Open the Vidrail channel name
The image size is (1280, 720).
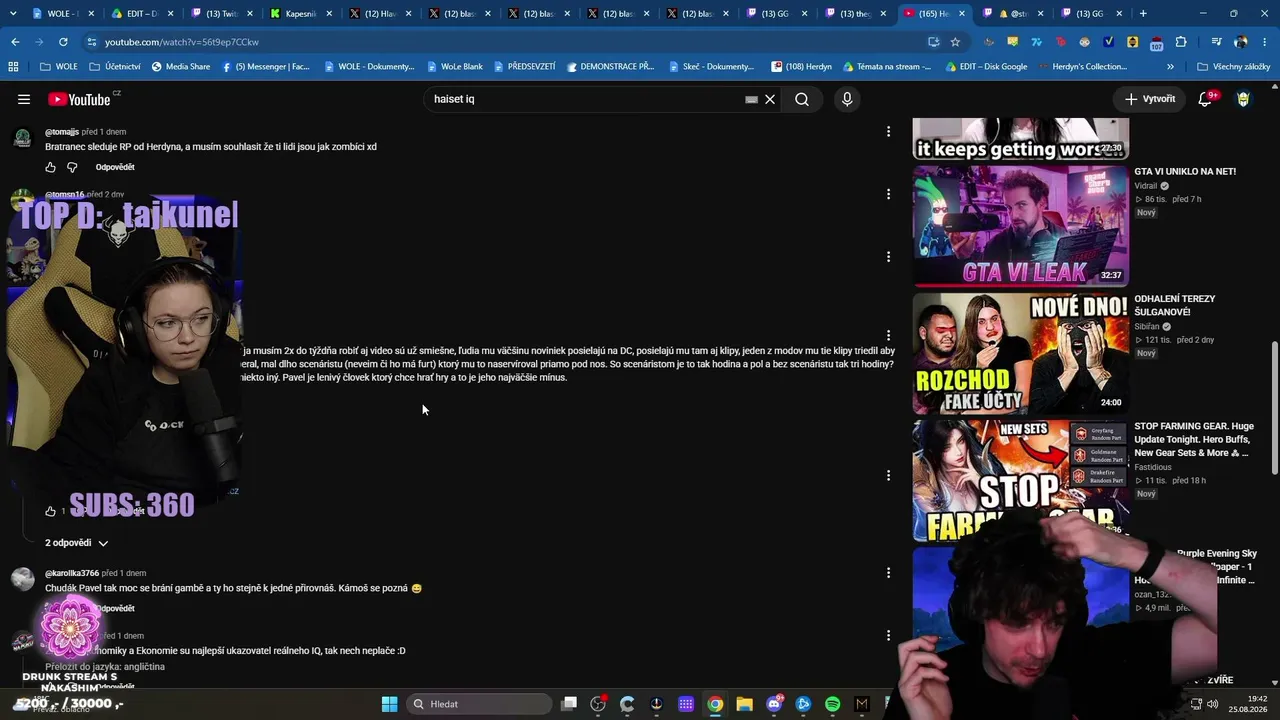[x=1145, y=186]
